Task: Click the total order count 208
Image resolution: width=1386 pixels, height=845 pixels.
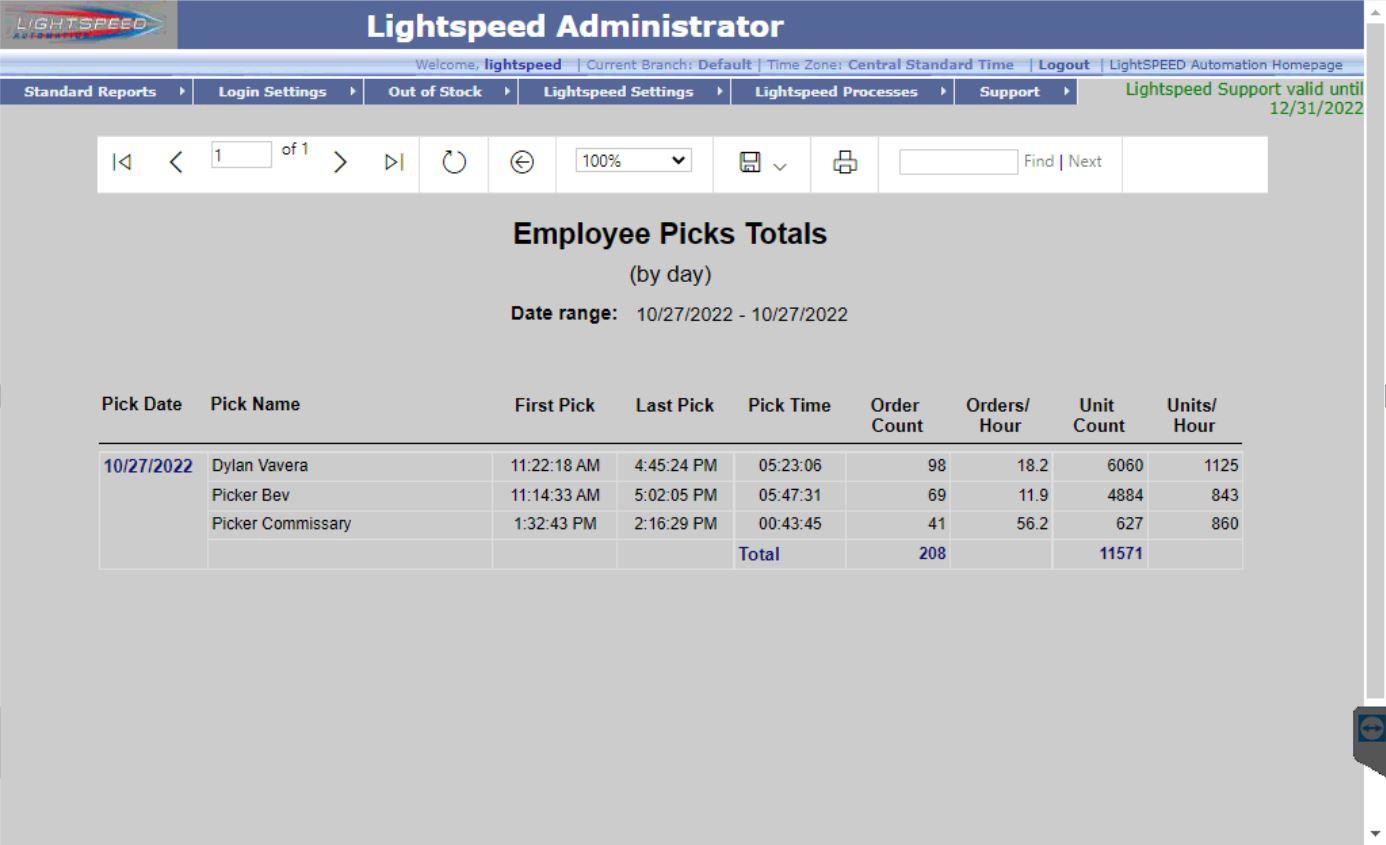Action: pos(932,554)
